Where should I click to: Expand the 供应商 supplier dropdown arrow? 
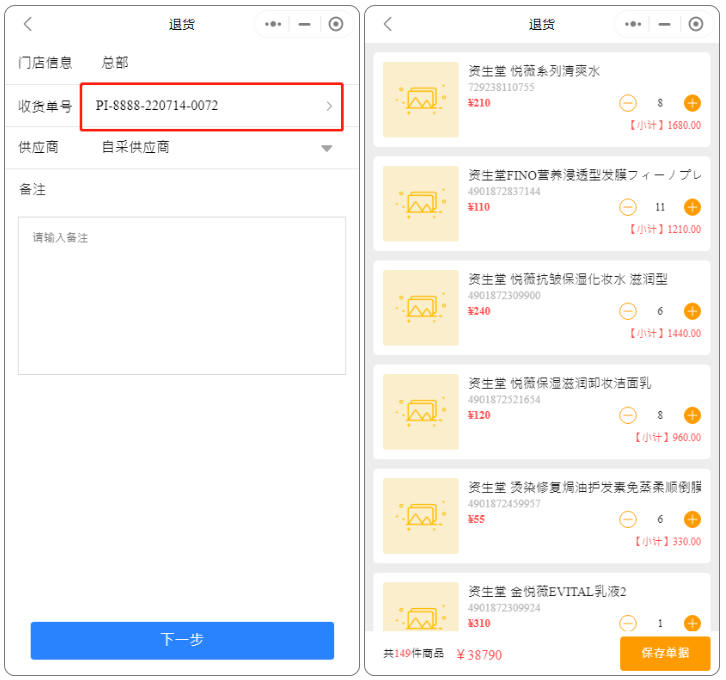coord(326,148)
